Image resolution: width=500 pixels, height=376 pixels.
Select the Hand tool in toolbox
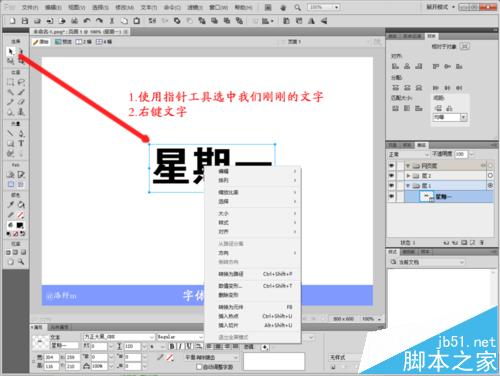pos(10,262)
